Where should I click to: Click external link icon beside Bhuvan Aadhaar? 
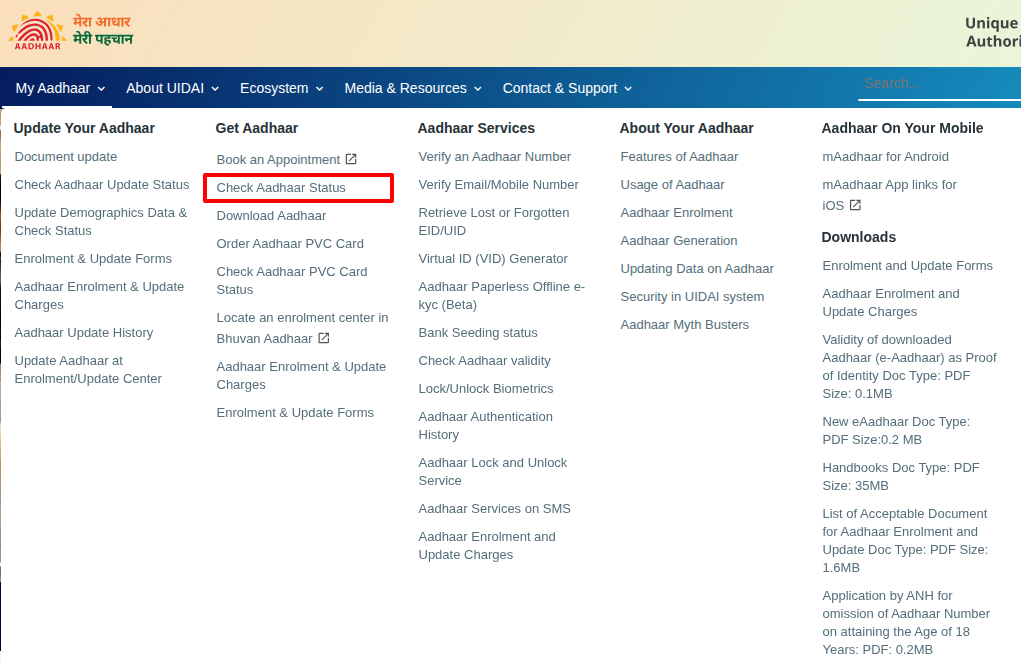324,338
